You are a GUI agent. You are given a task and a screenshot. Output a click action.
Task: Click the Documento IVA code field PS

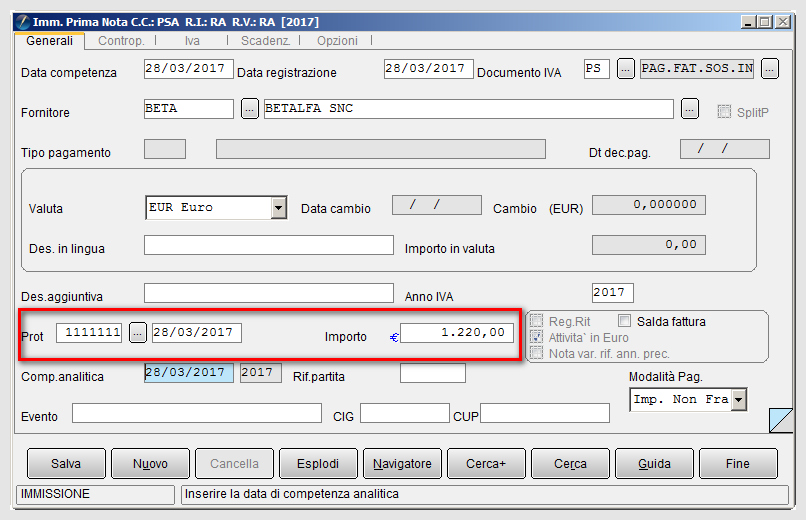click(x=597, y=68)
